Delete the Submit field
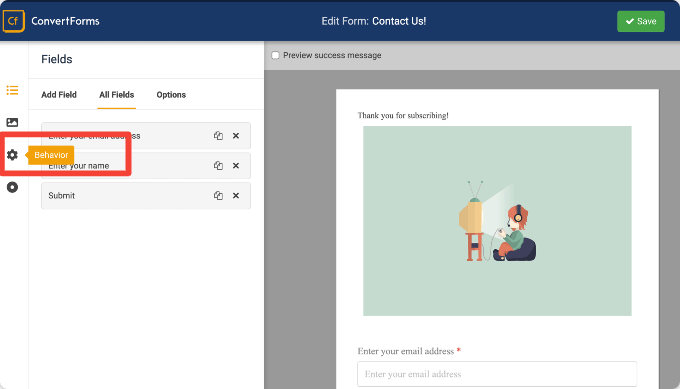Viewport: 680px width, 389px height. [236, 196]
